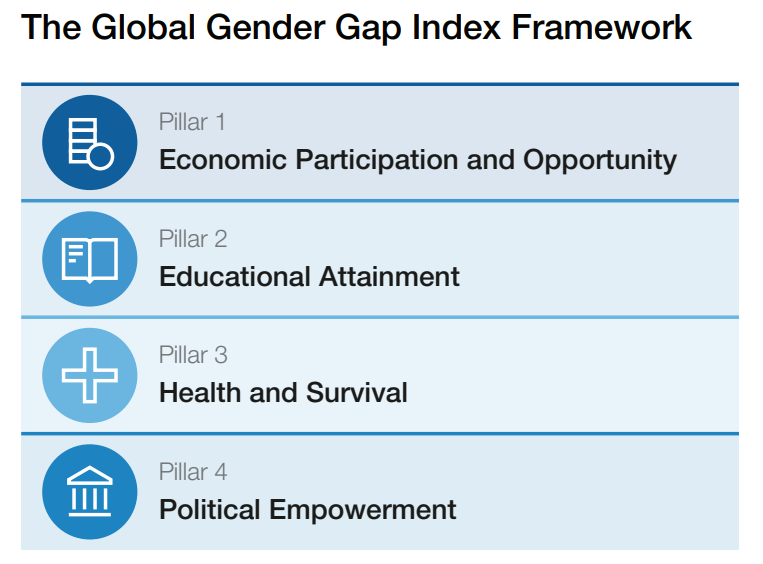The width and height of the screenshot is (763, 564).
Task: Click the plus symbol inside light blue circle
Action: pos(90,375)
